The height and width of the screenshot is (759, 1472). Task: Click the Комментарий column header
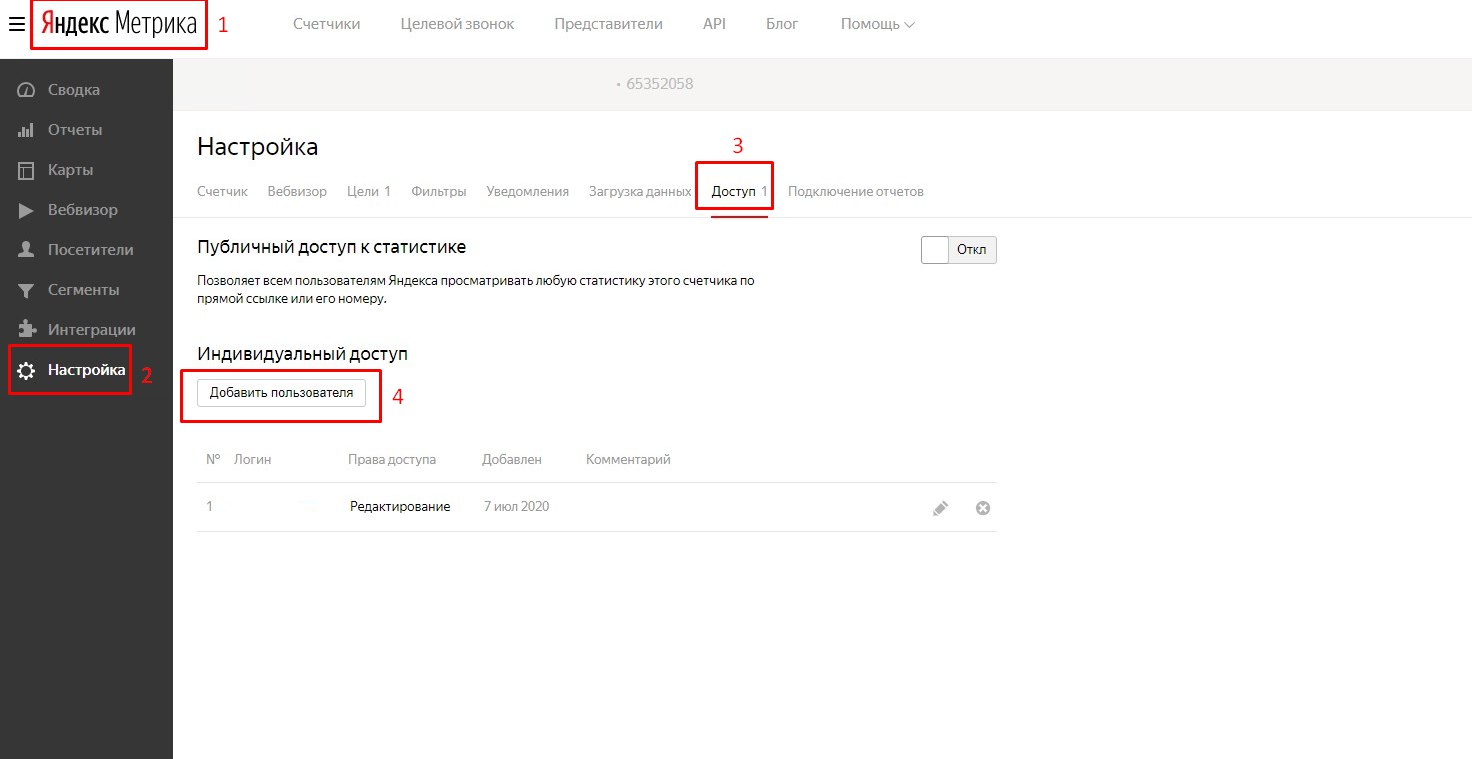click(628, 460)
